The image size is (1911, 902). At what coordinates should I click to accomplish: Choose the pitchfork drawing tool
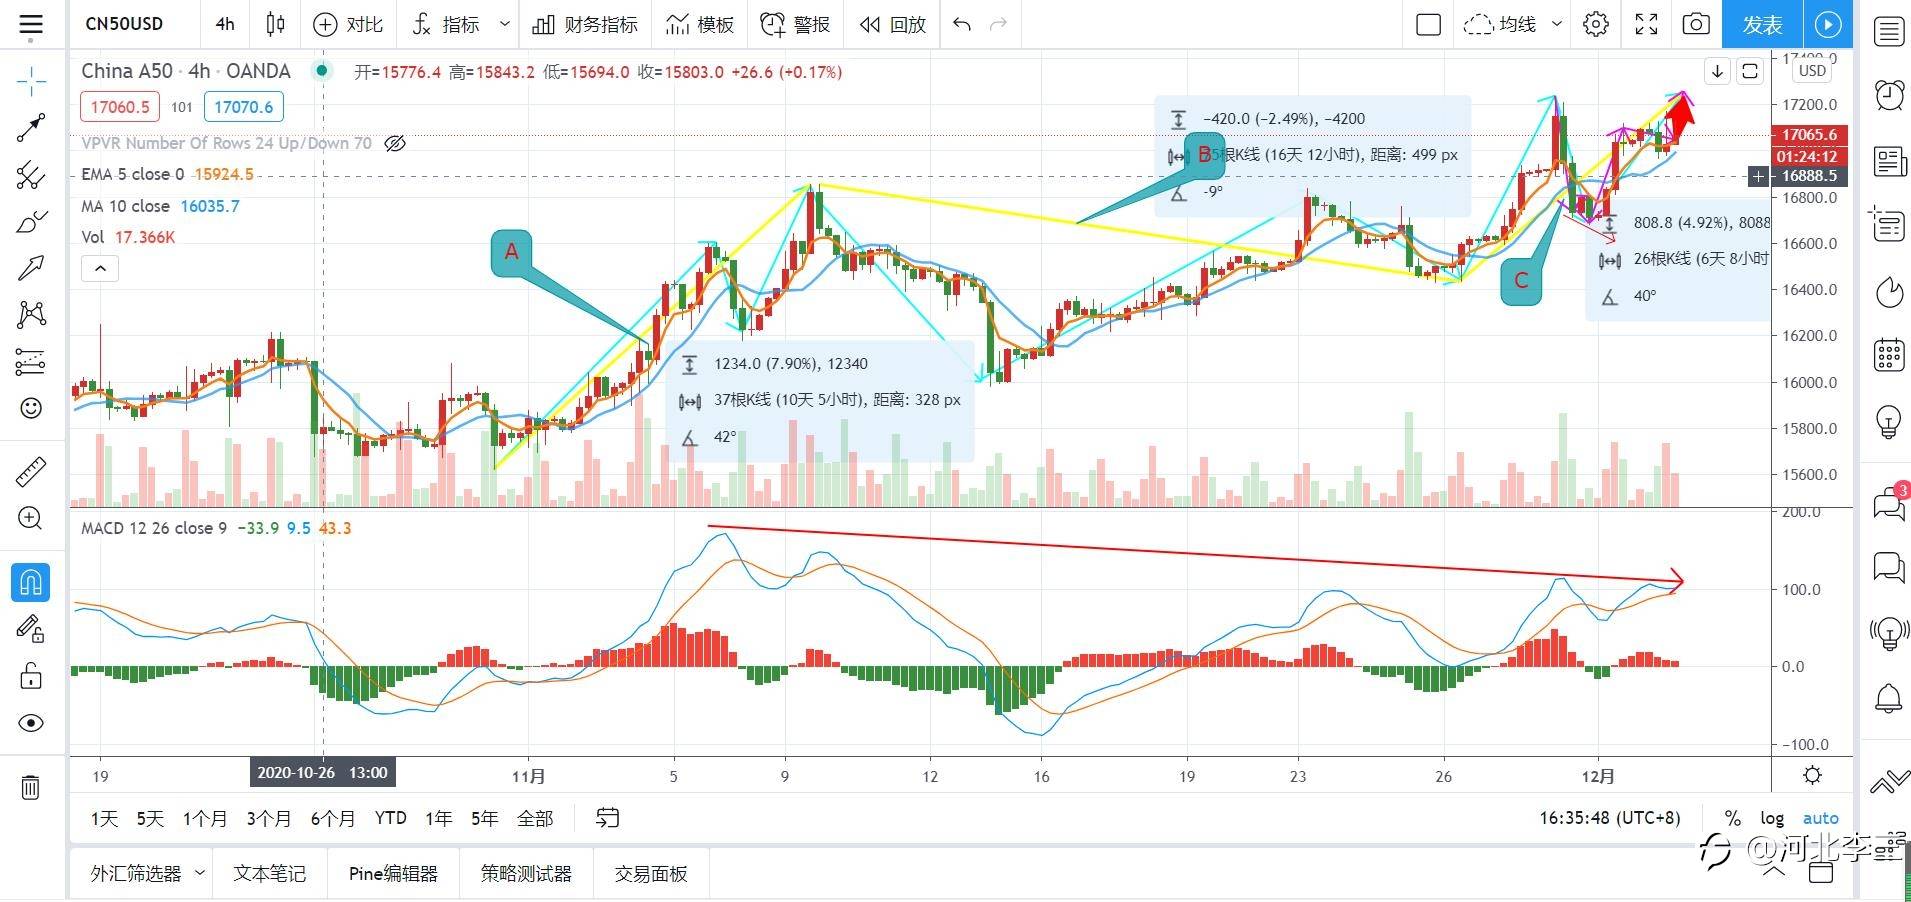[31, 175]
